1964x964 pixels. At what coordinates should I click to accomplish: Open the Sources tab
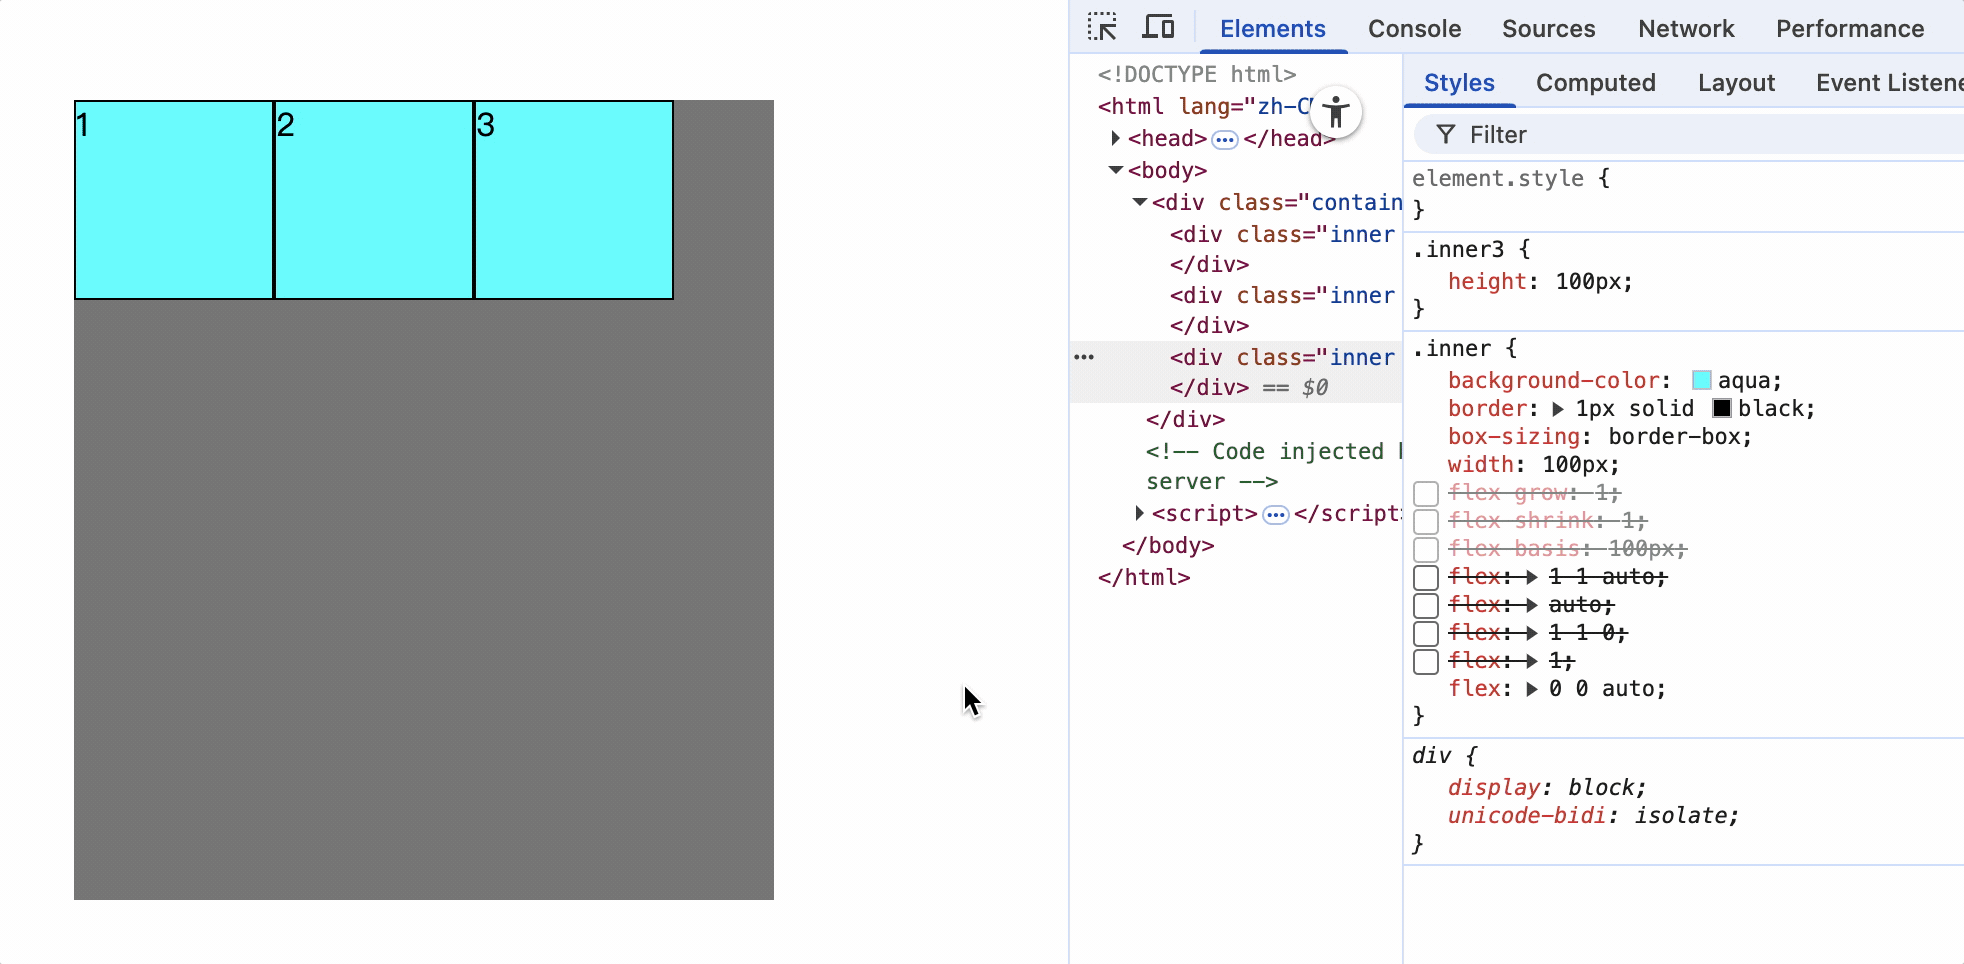pos(1549,28)
